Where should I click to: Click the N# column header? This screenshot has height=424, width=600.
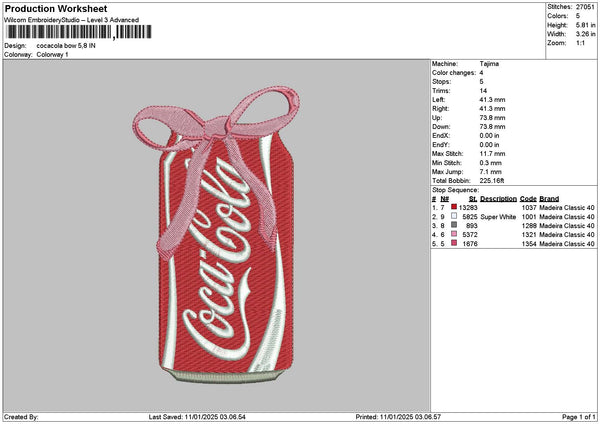443,198
